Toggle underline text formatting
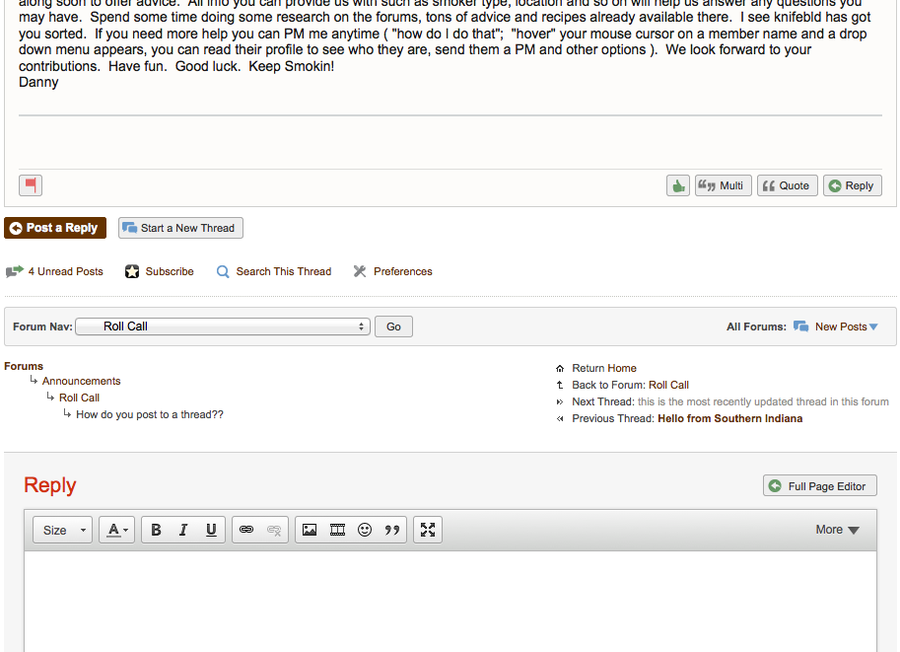Viewport: 900px width, 652px height. [x=211, y=530]
